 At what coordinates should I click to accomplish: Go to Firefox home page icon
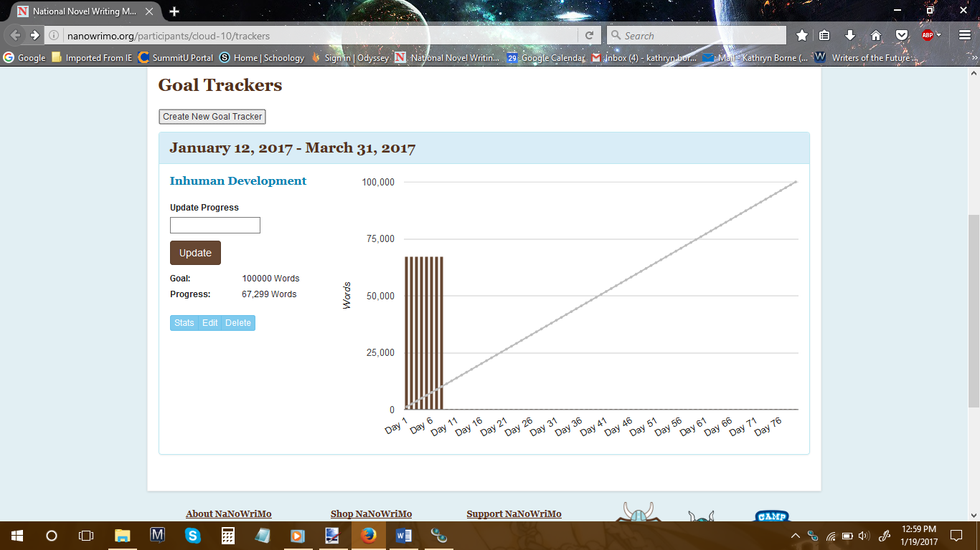tap(876, 35)
